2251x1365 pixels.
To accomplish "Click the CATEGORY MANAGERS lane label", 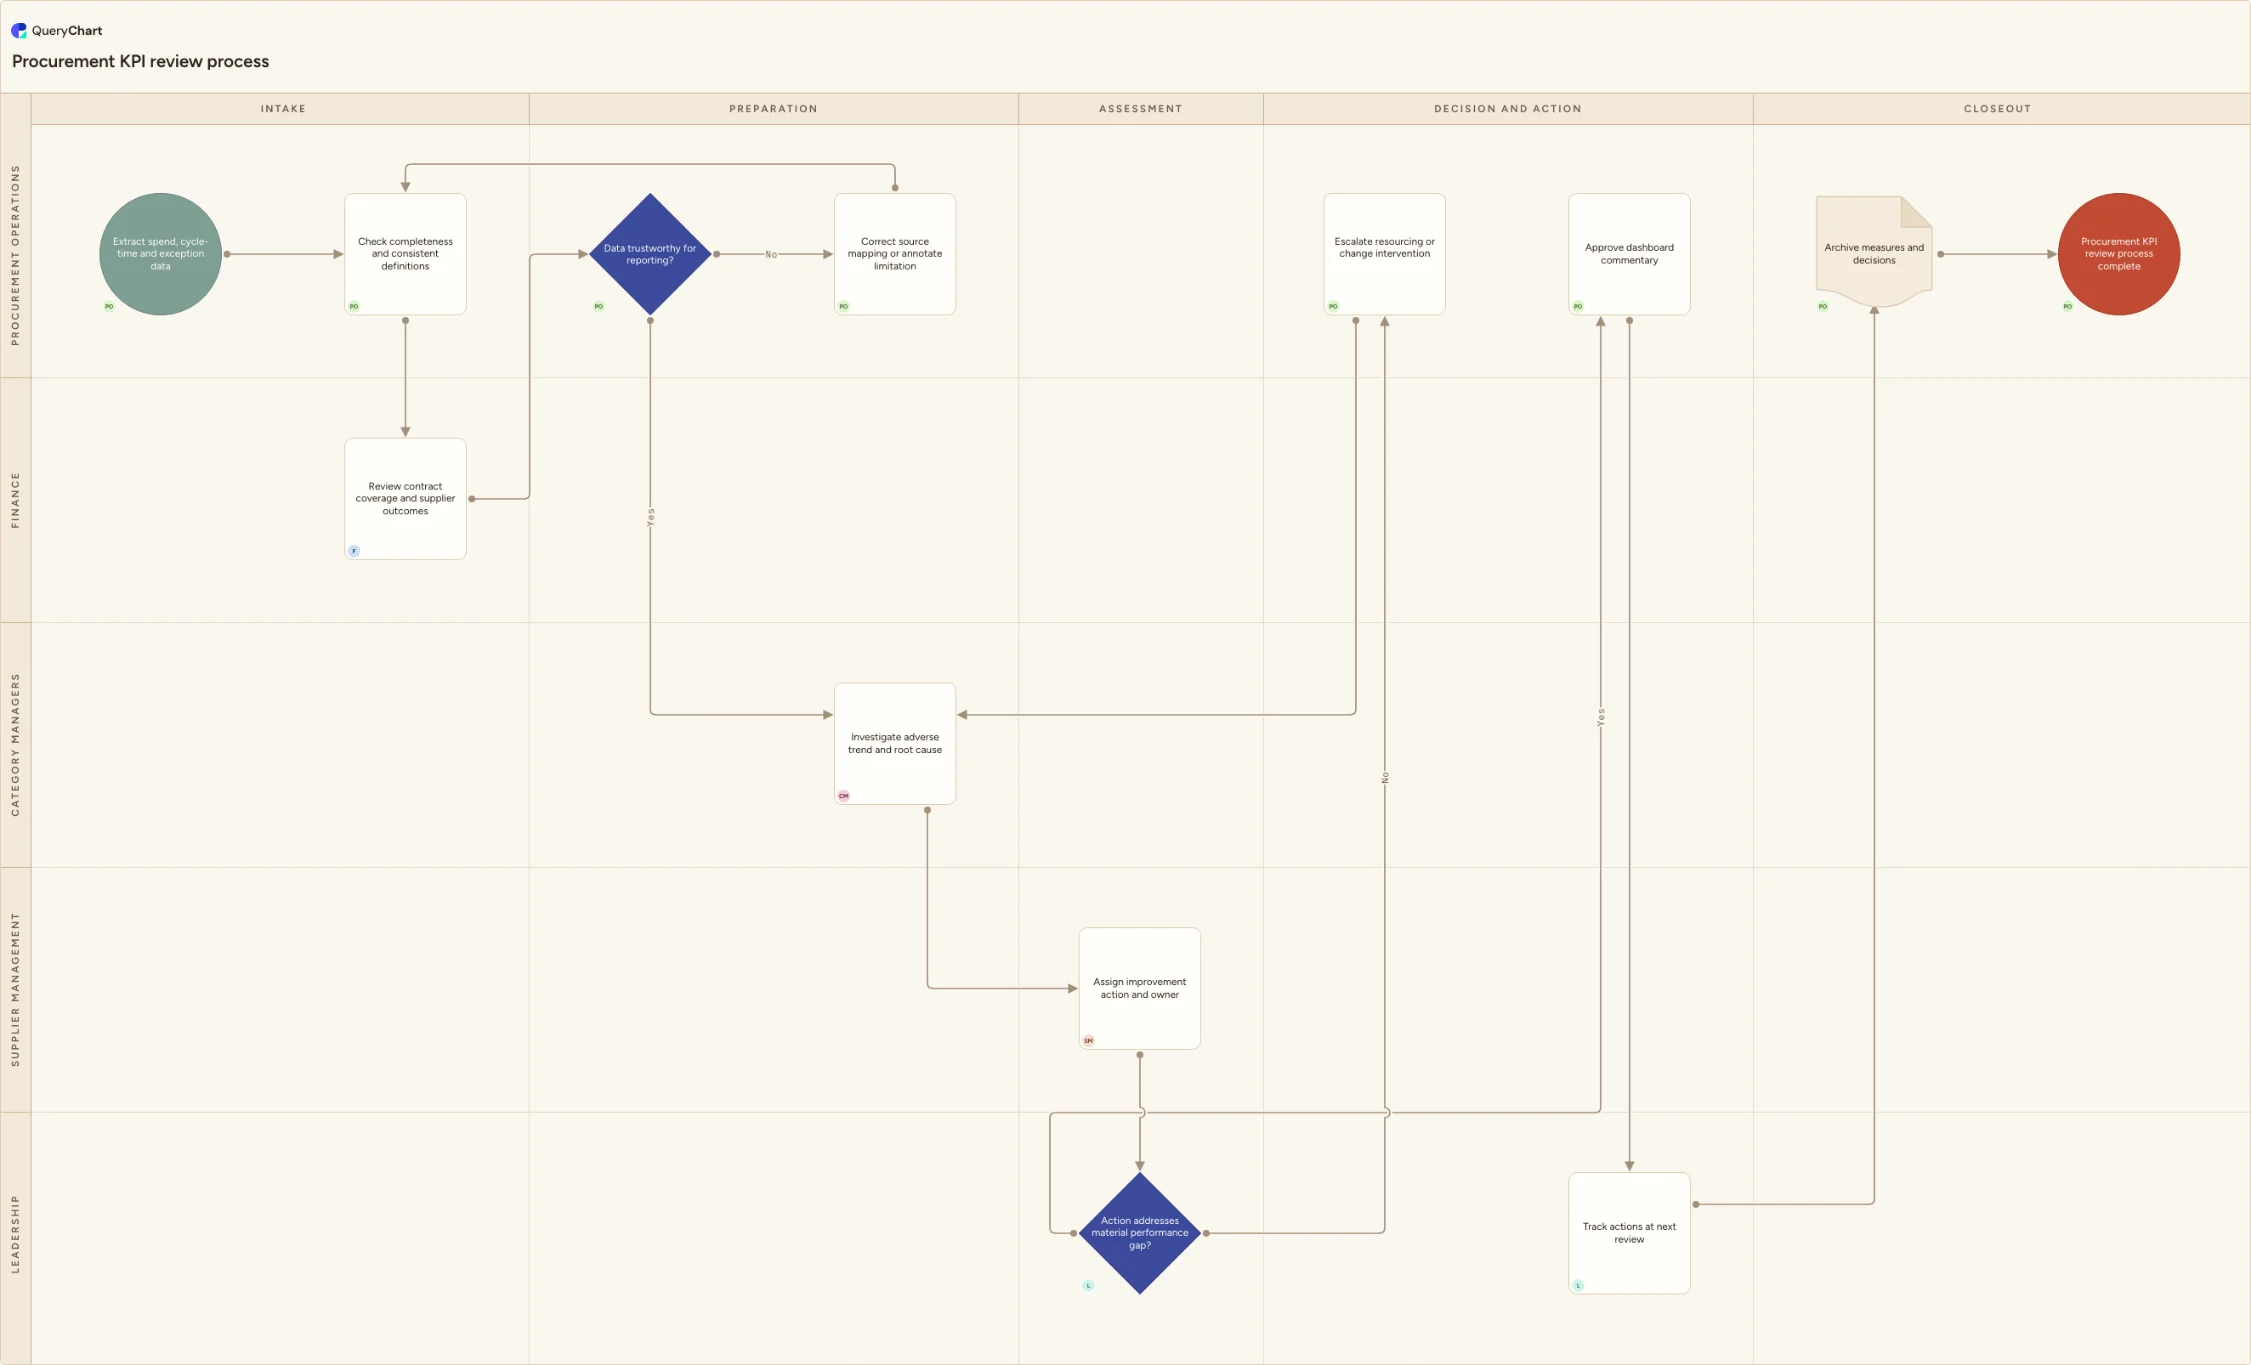I will [x=15, y=745].
